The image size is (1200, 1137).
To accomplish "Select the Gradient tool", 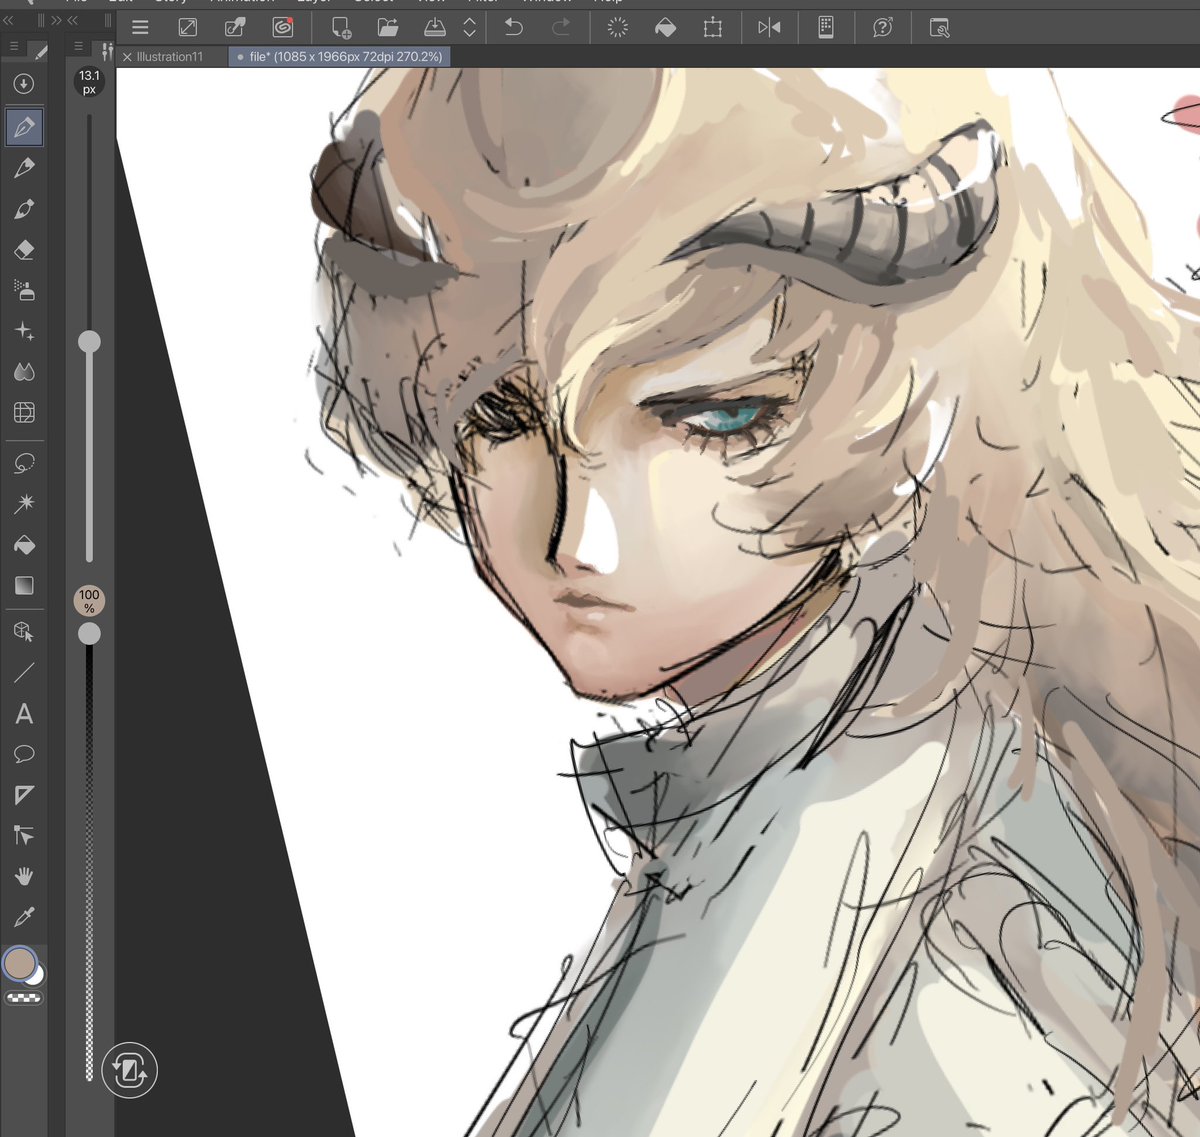I will (x=24, y=585).
